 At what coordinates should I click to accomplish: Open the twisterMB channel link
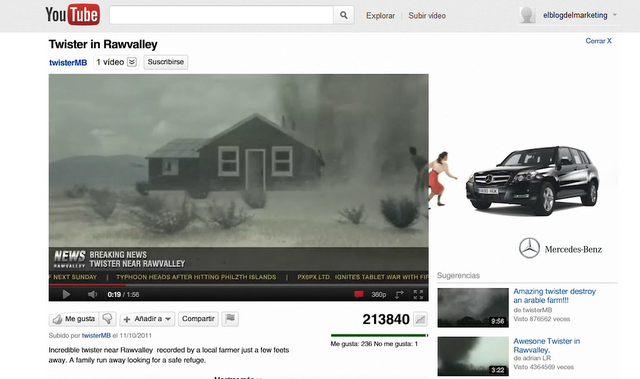[x=68, y=62]
